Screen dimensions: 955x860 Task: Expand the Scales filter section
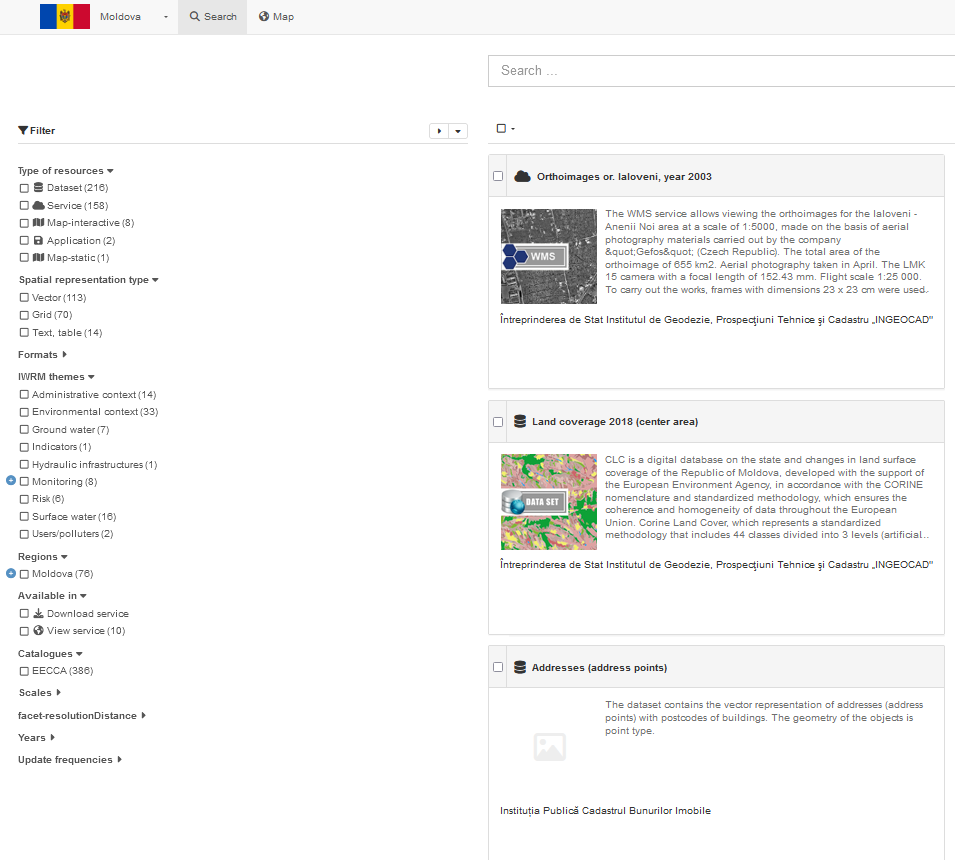40,693
